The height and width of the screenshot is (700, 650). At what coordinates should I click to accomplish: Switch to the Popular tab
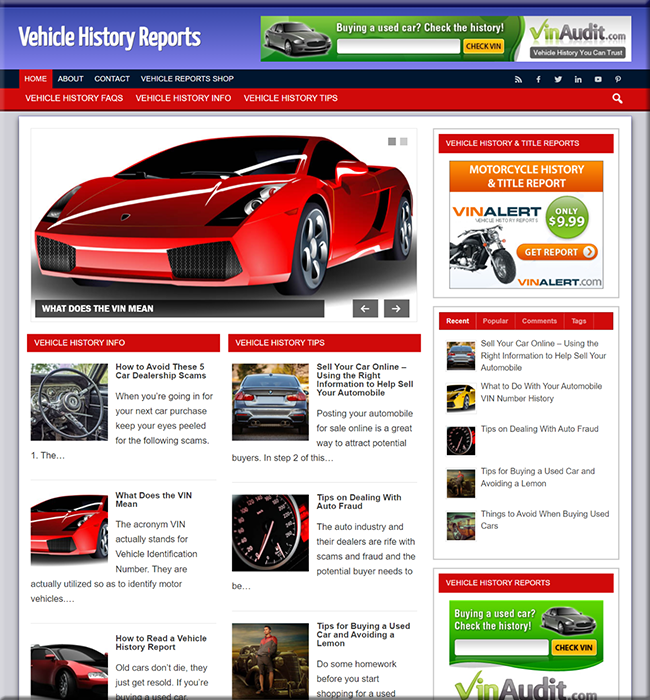(495, 321)
